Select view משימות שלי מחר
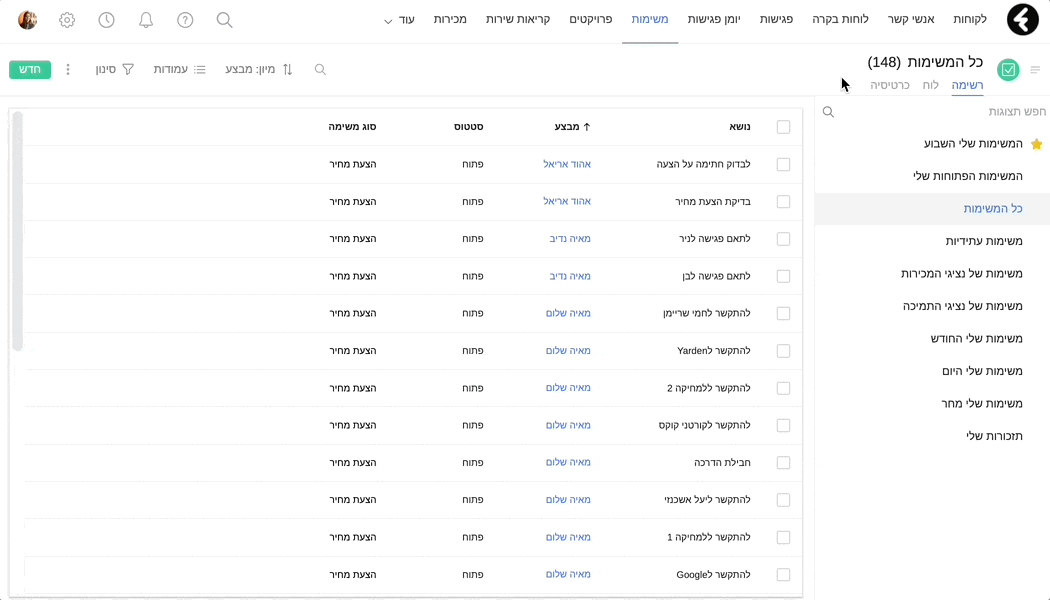This screenshot has height=600, width=1050. [x=982, y=404]
